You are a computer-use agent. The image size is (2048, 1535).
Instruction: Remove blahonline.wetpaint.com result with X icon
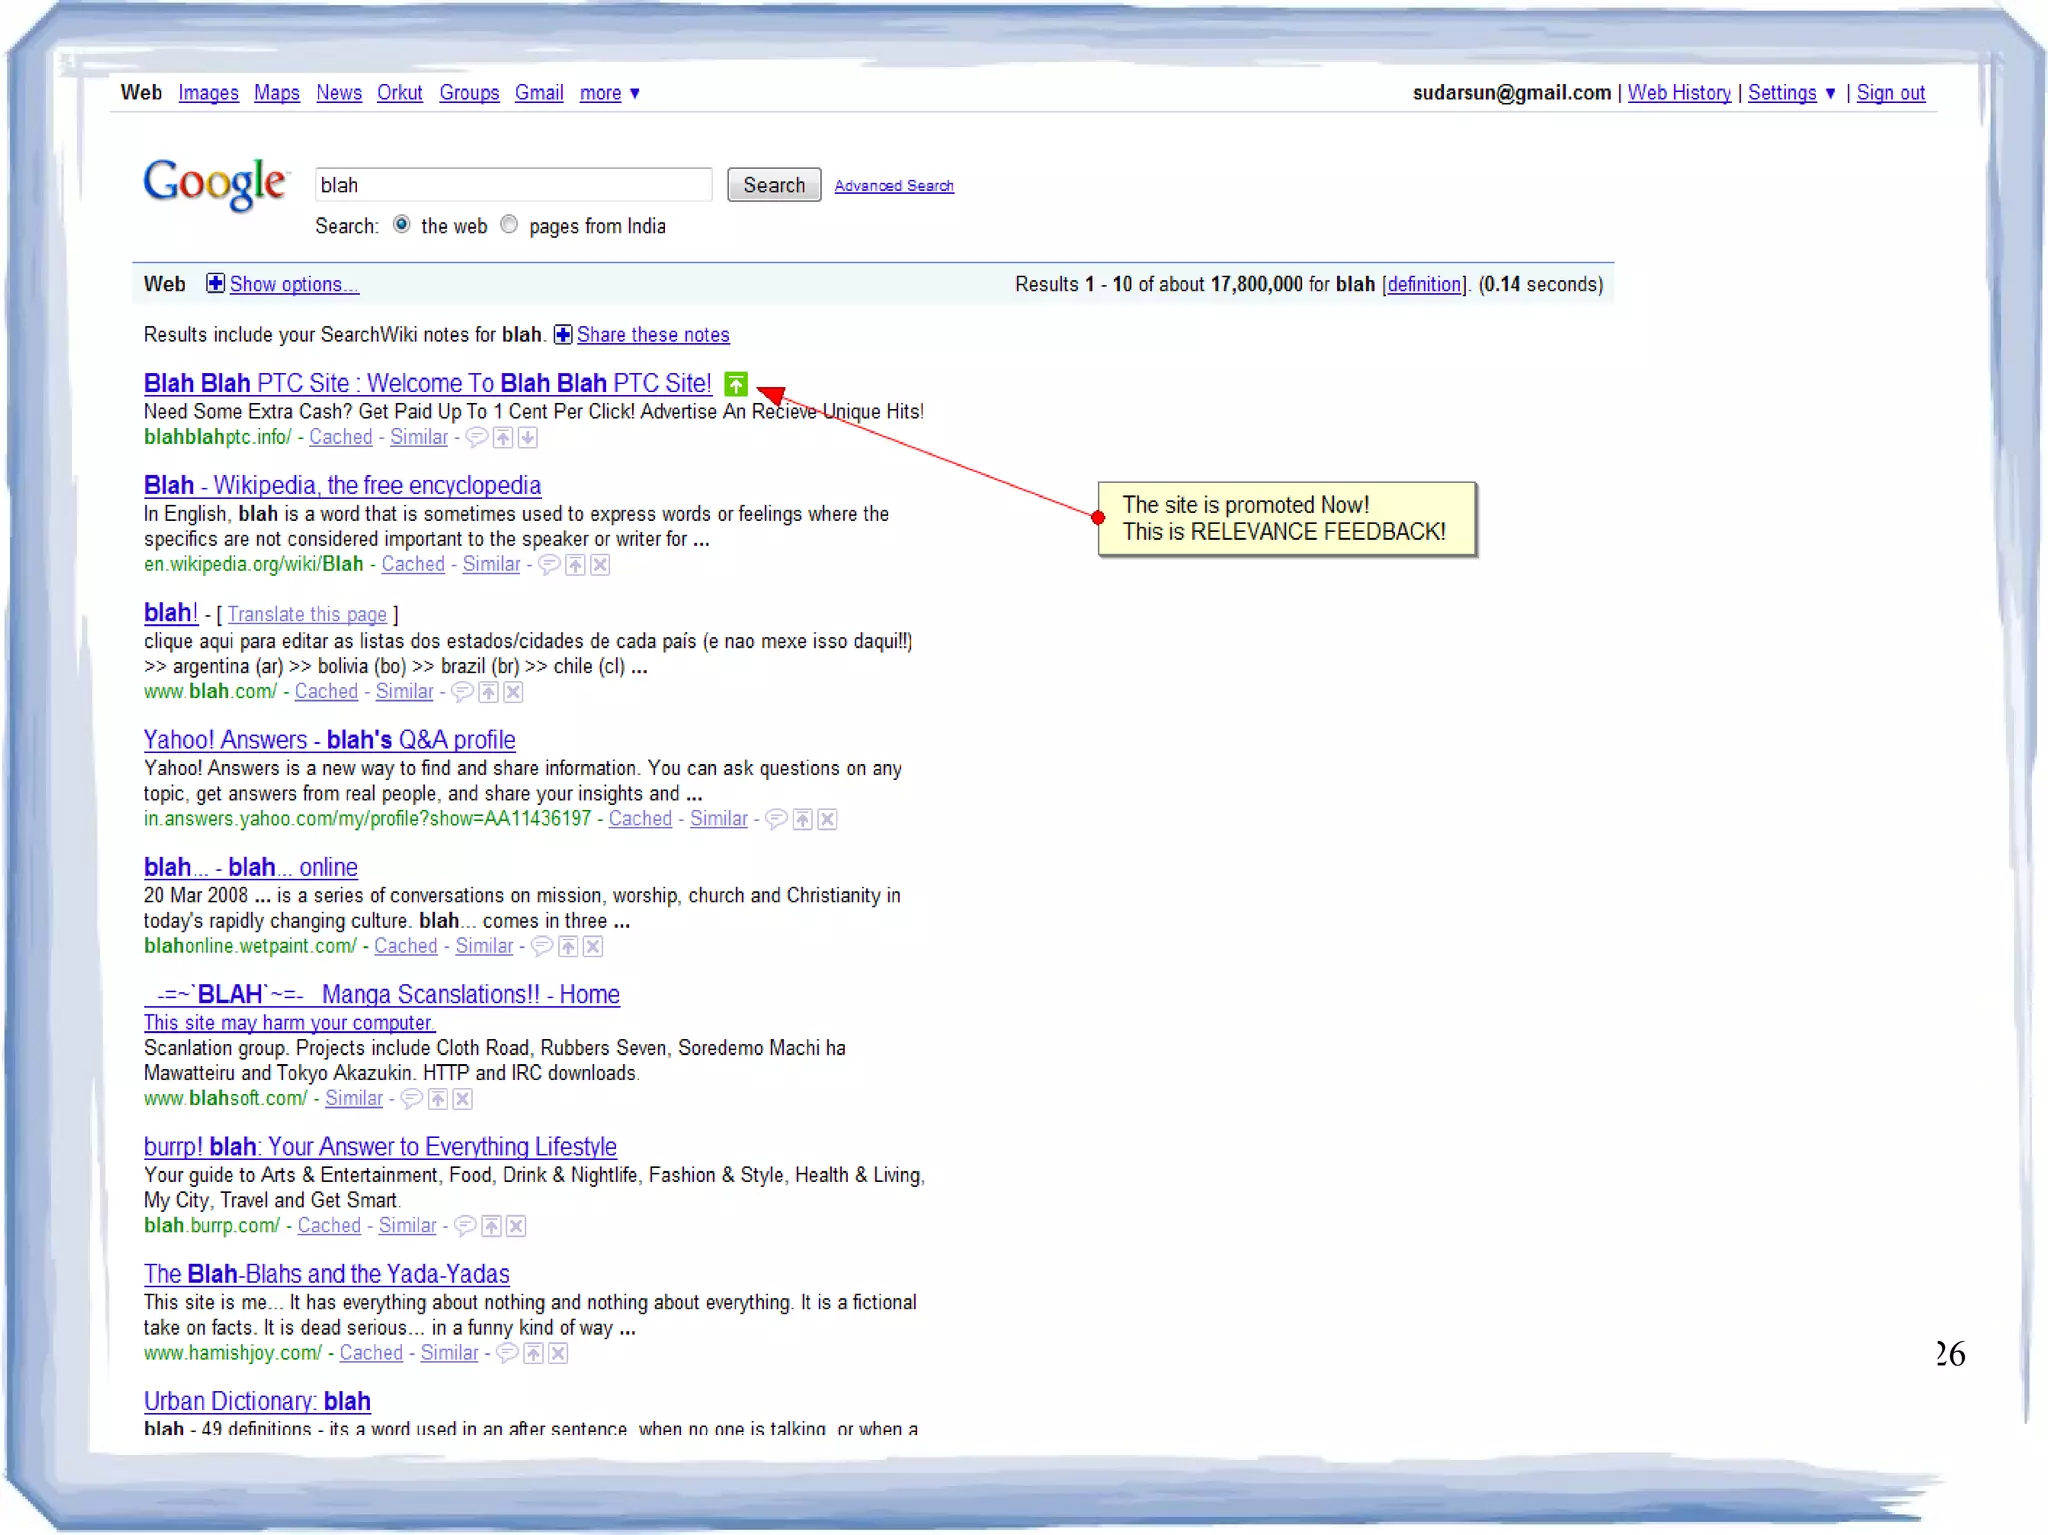(x=593, y=946)
